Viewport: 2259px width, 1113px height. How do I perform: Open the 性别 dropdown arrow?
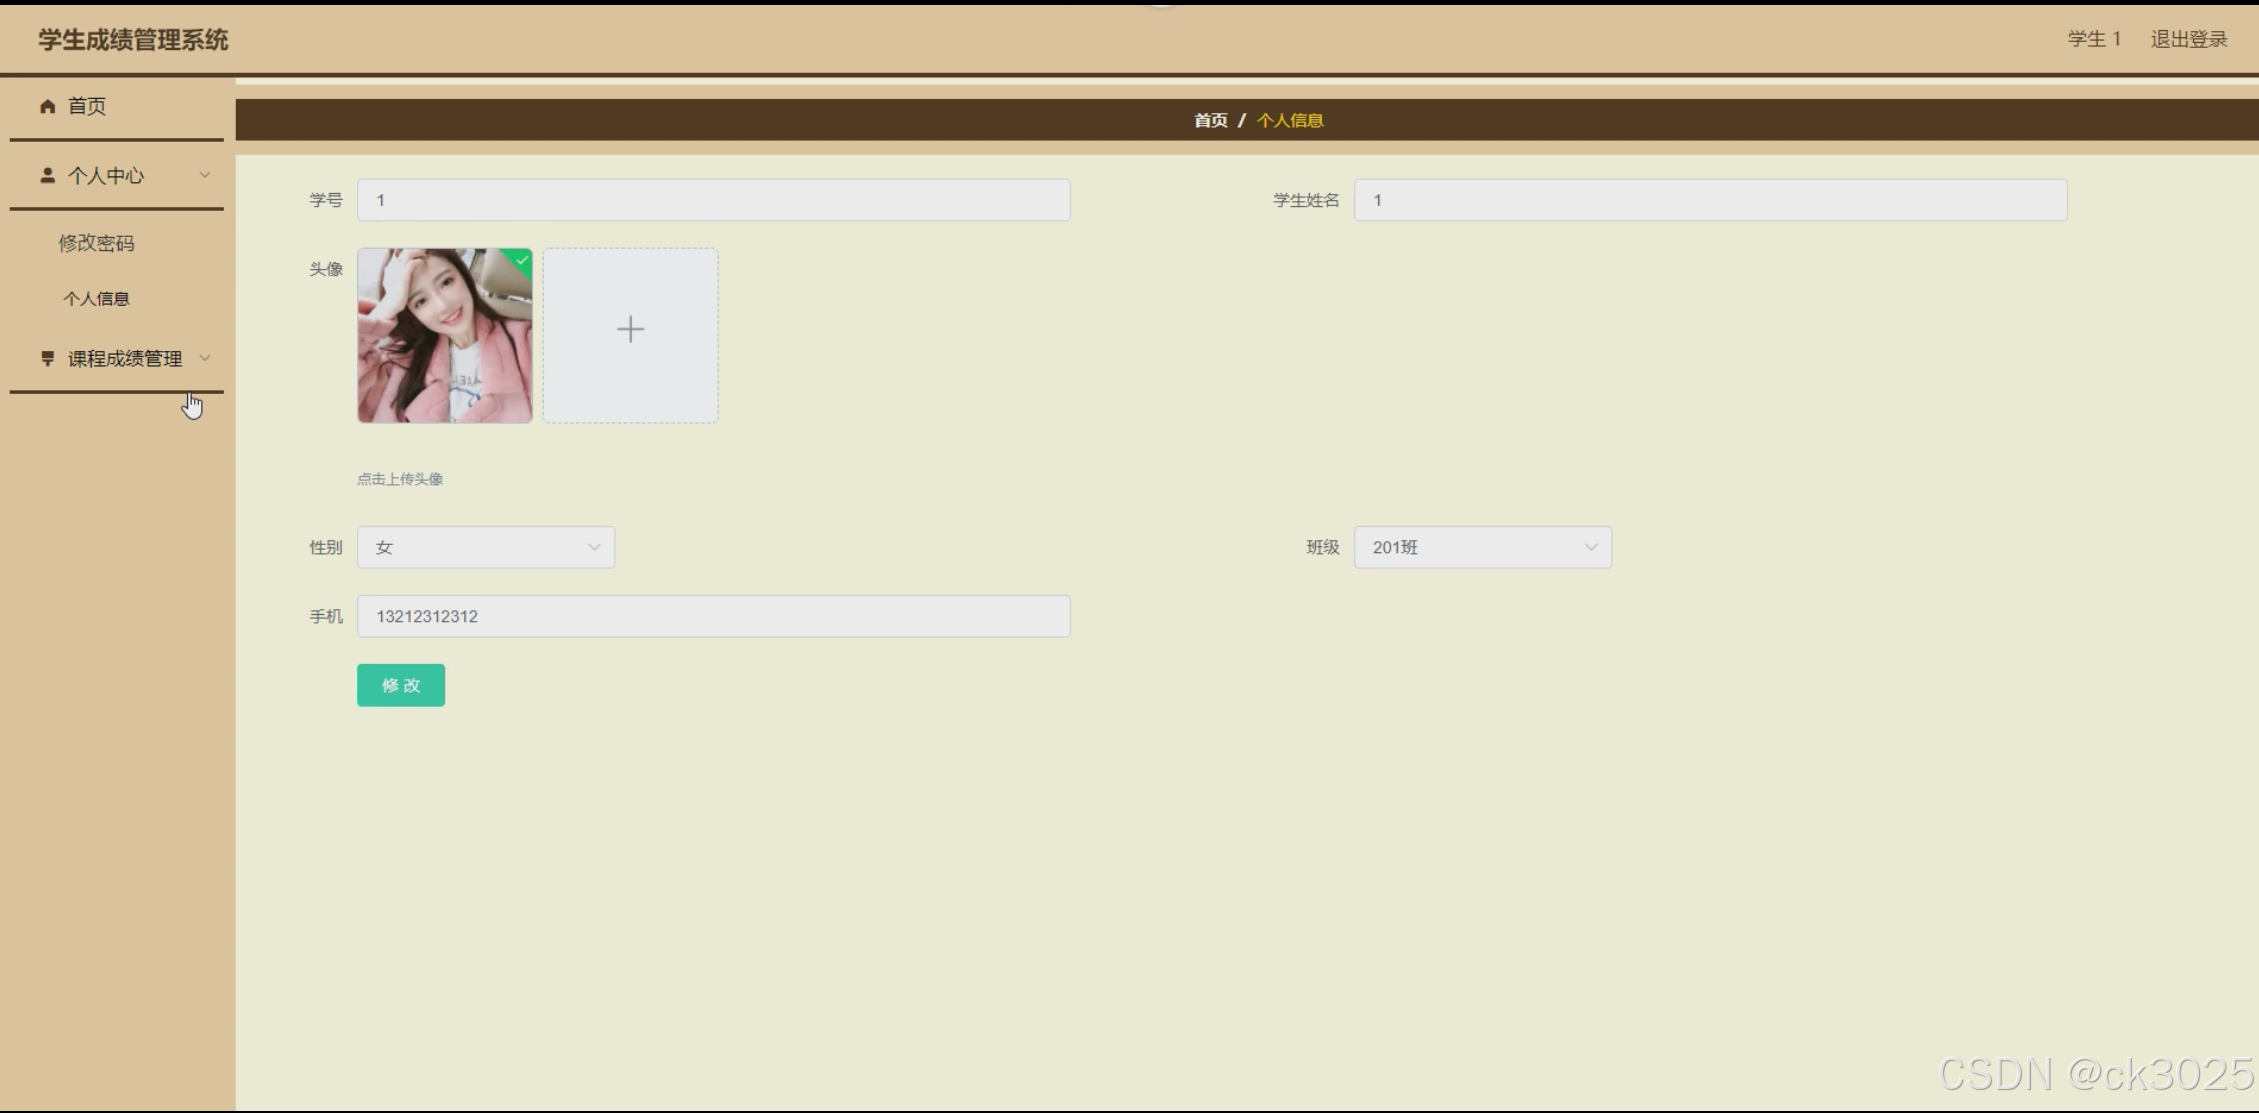click(594, 547)
